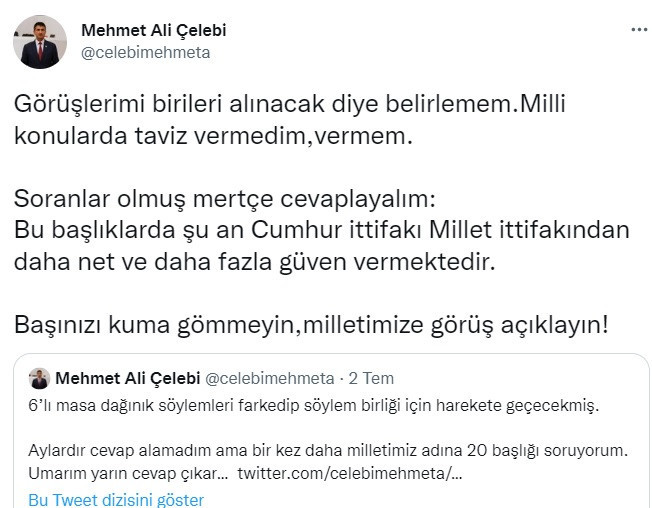Viewport: 652px width, 508px height.
Task: Click Mehmet Ali Çelebi's large profile picture
Action: click(41, 41)
